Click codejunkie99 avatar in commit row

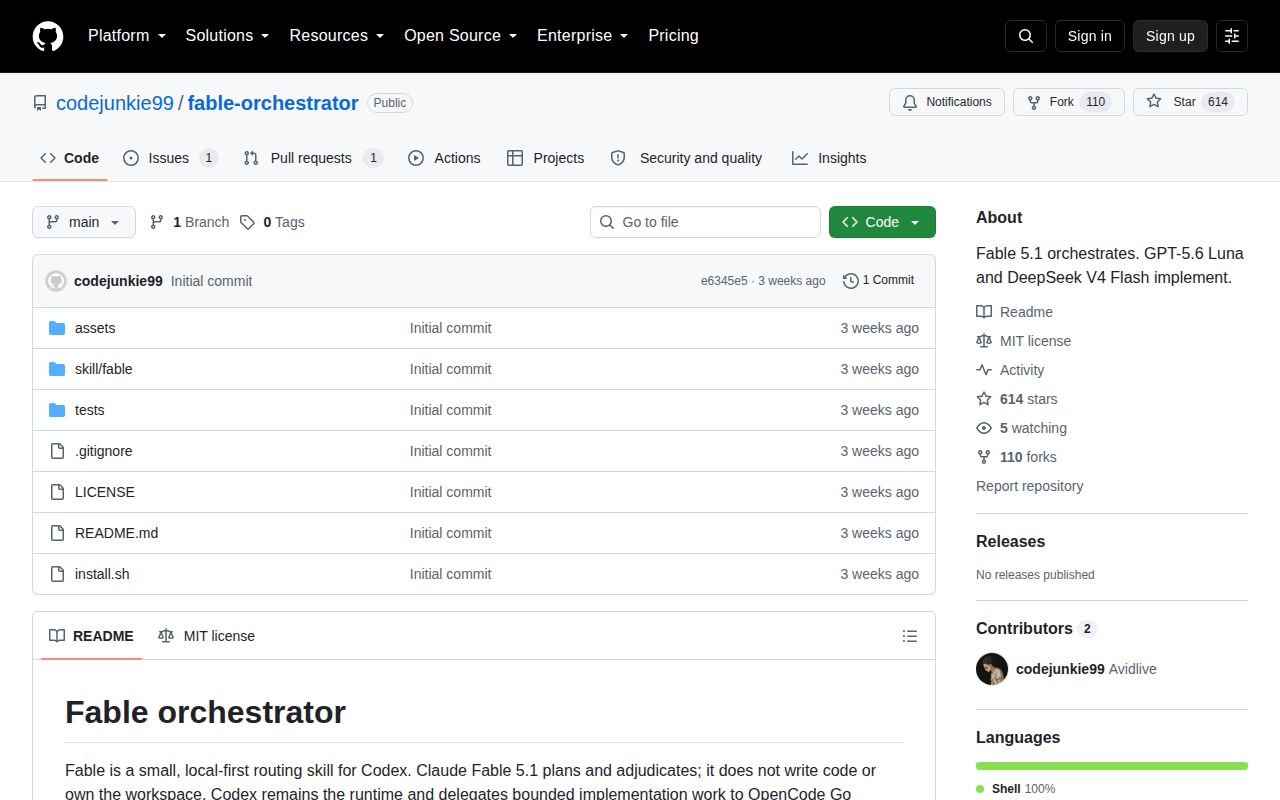(x=56, y=281)
